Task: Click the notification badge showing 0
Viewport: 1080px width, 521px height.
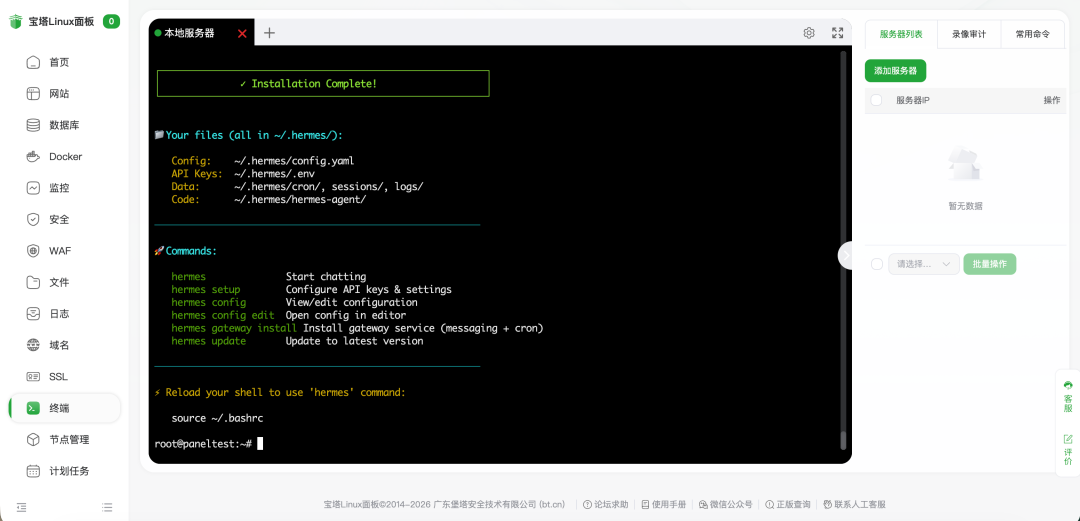Action: coord(112,21)
